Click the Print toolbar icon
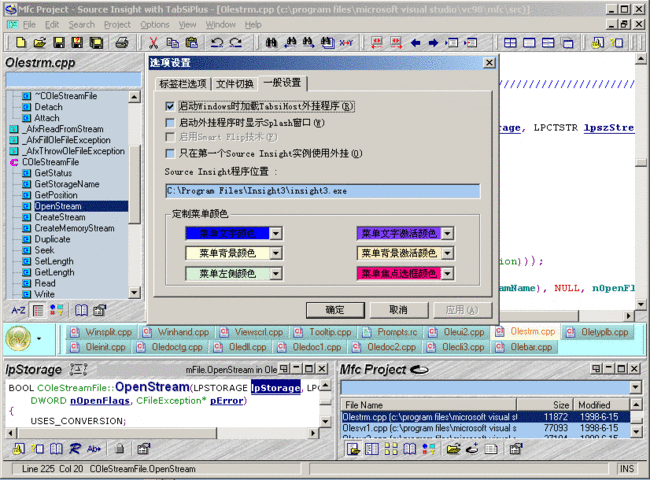The height and width of the screenshot is (480, 650). 121,42
